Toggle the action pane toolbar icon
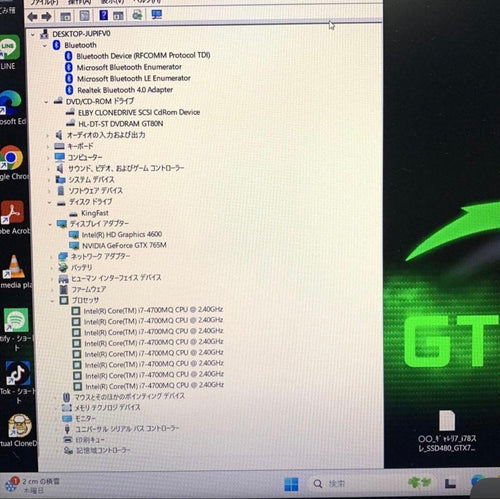This screenshot has width=500, height=499. pyautogui.click(x=118, y=15)
